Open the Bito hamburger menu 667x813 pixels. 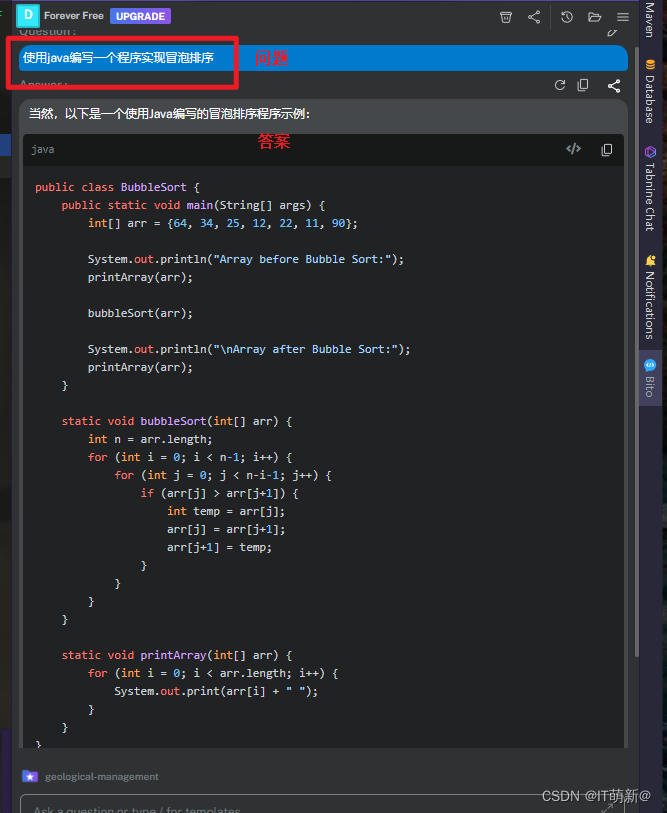pyautogui.click(x=623, y=17)
